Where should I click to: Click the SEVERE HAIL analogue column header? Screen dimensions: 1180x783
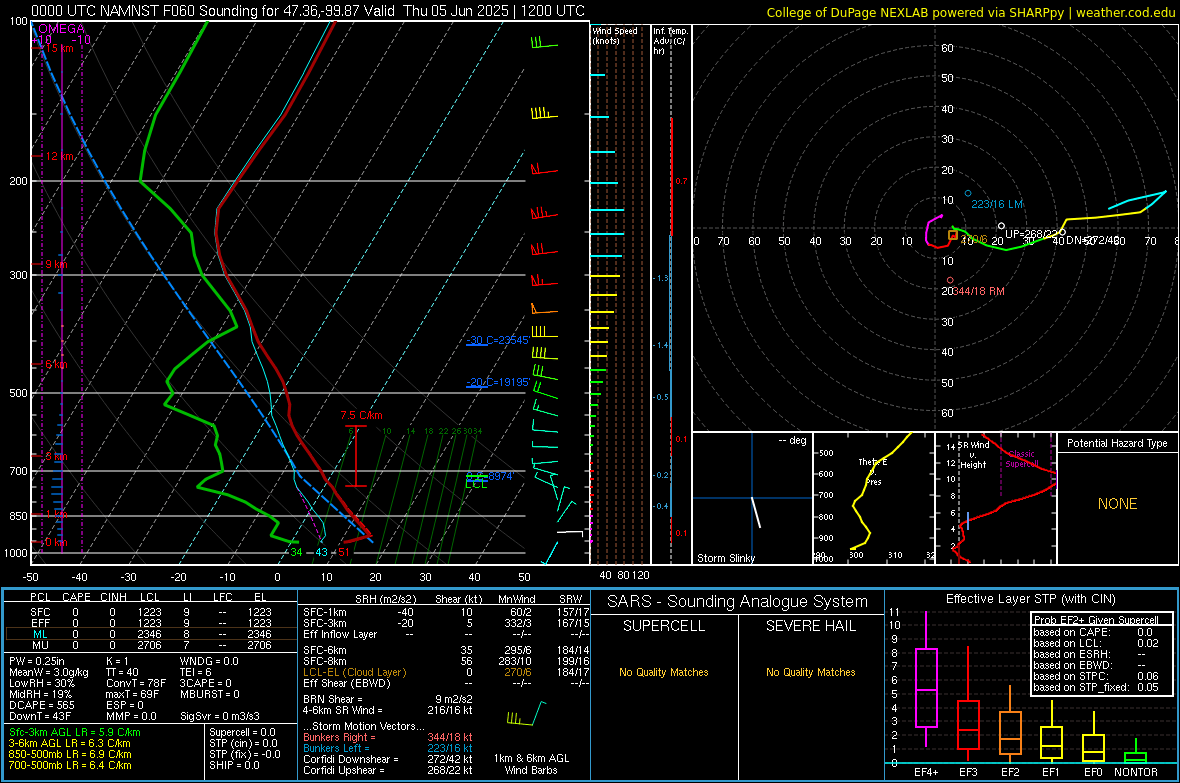(810, 626)
